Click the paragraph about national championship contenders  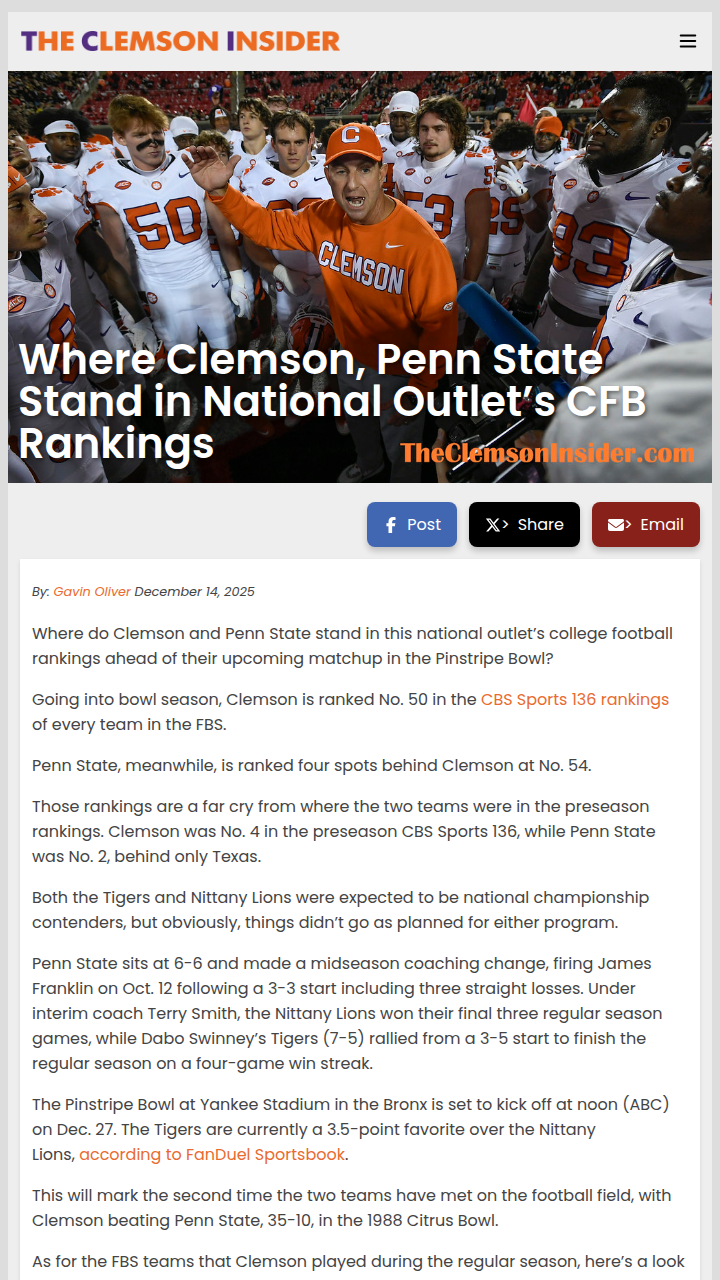pyautogui.click(x=340, y=909)
